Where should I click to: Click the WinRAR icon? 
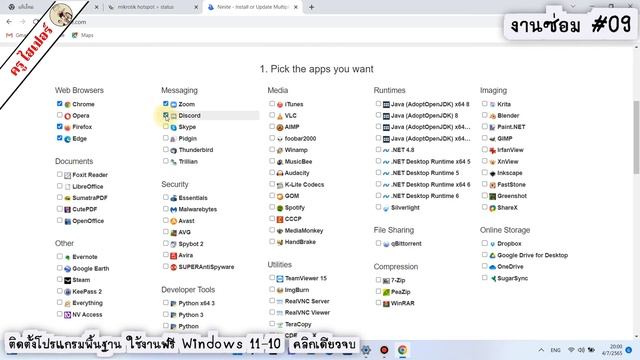[386, 304]
